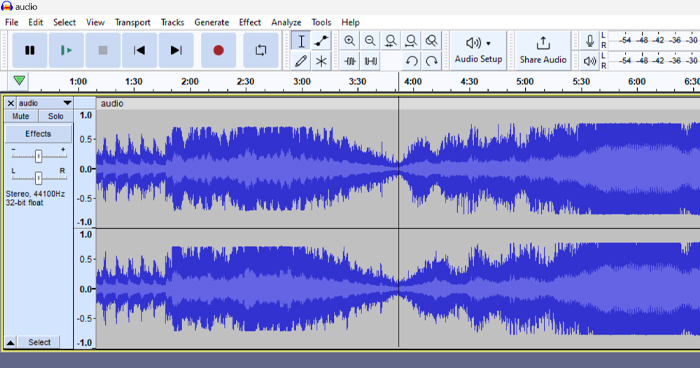Click the microphone record meter icon

[x=590, y=41]
